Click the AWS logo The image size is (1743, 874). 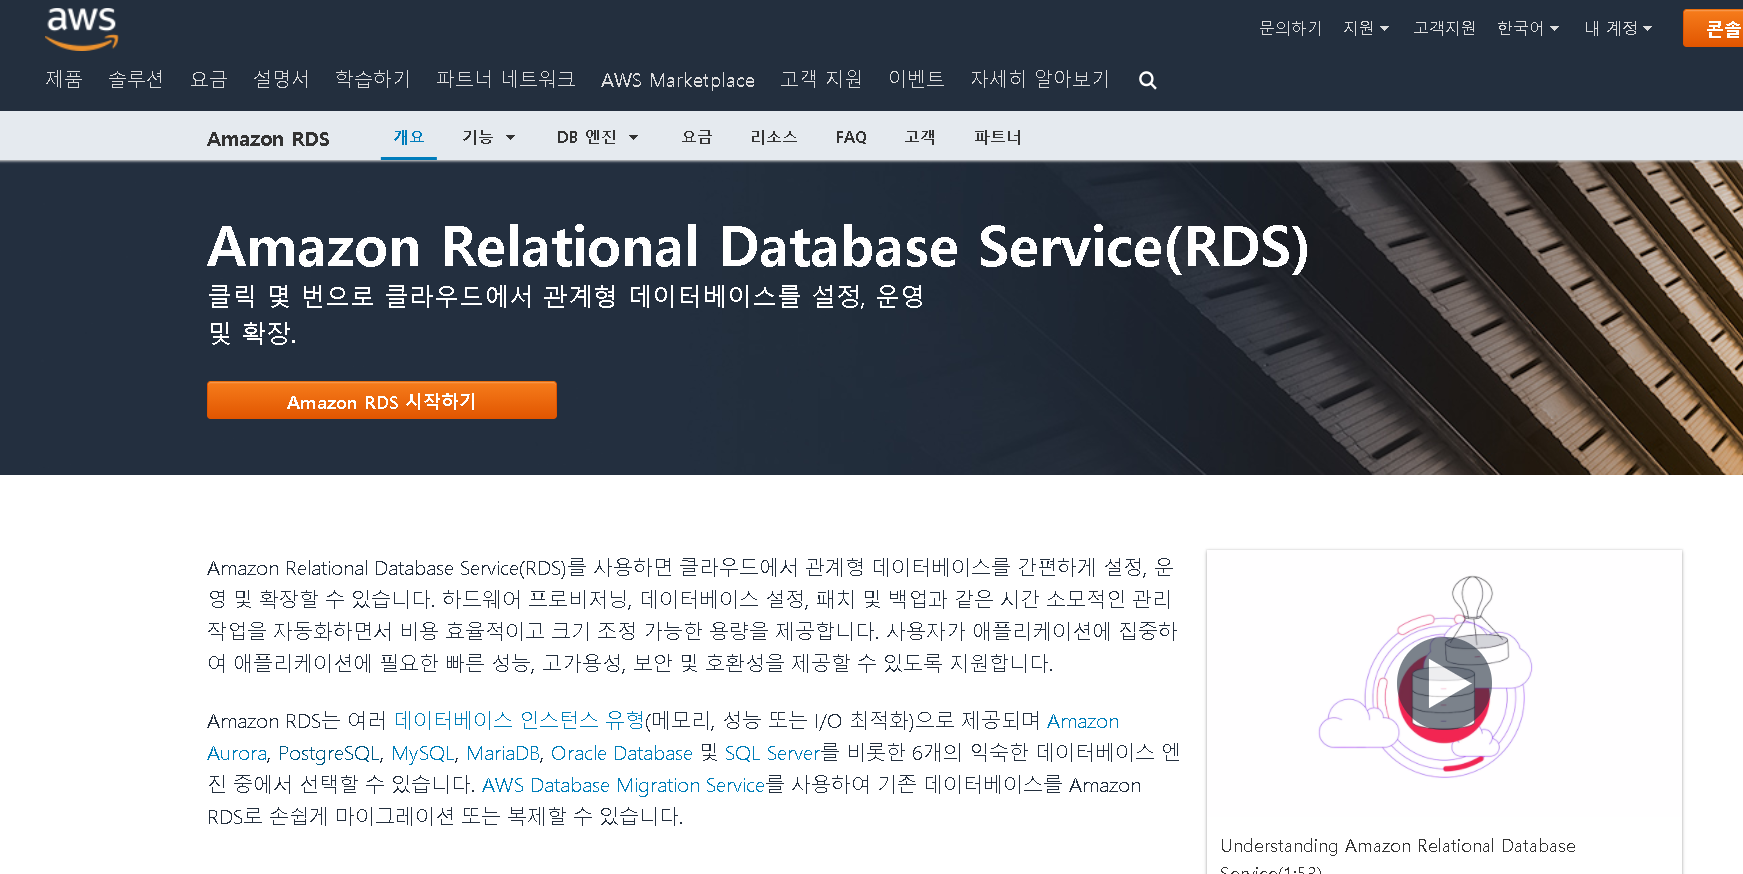[82, 28]
